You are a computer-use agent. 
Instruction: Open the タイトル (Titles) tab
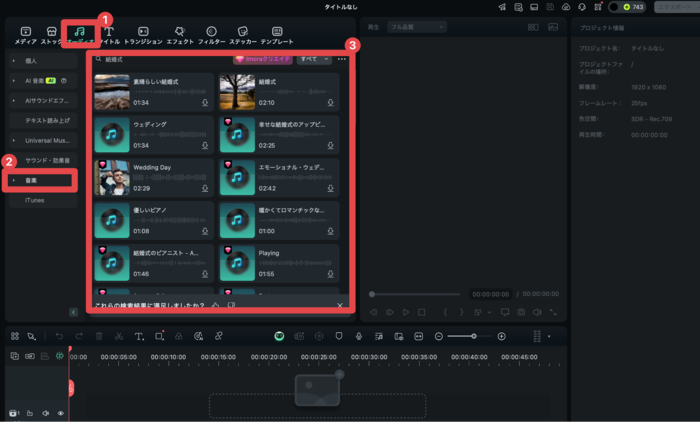(109, 36)
